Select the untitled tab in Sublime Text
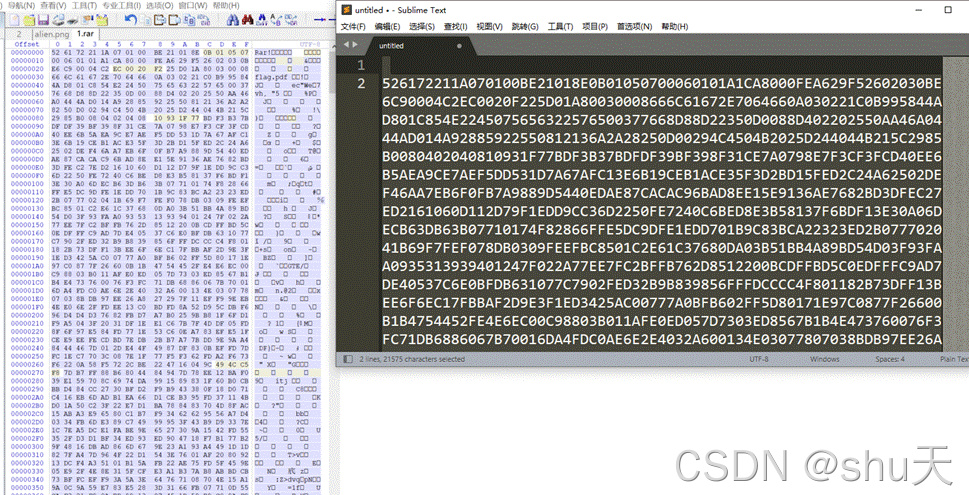 click(x=414, y=46)
